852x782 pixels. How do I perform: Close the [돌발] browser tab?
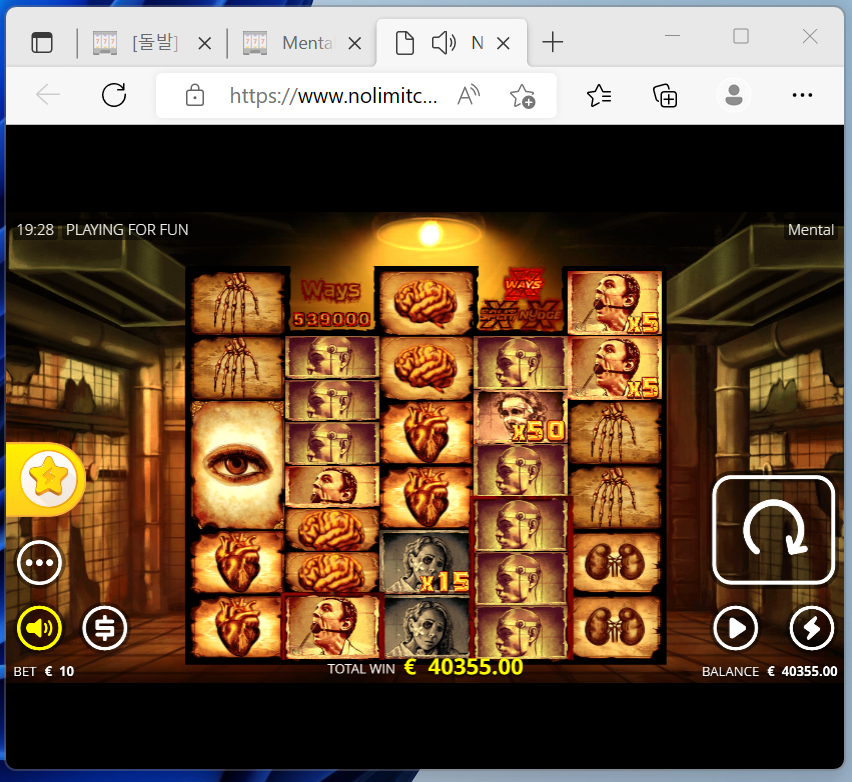pyautogui.click(x=205, y=43)
